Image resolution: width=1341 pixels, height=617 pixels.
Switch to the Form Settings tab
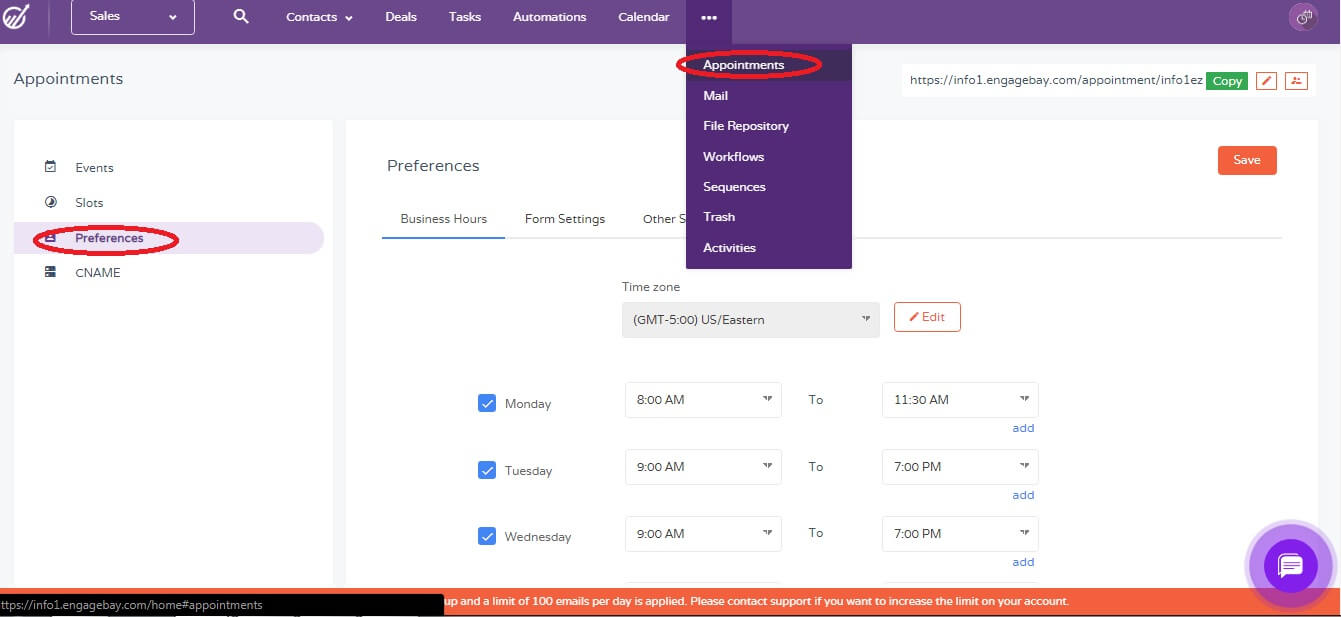coord(564,218)
